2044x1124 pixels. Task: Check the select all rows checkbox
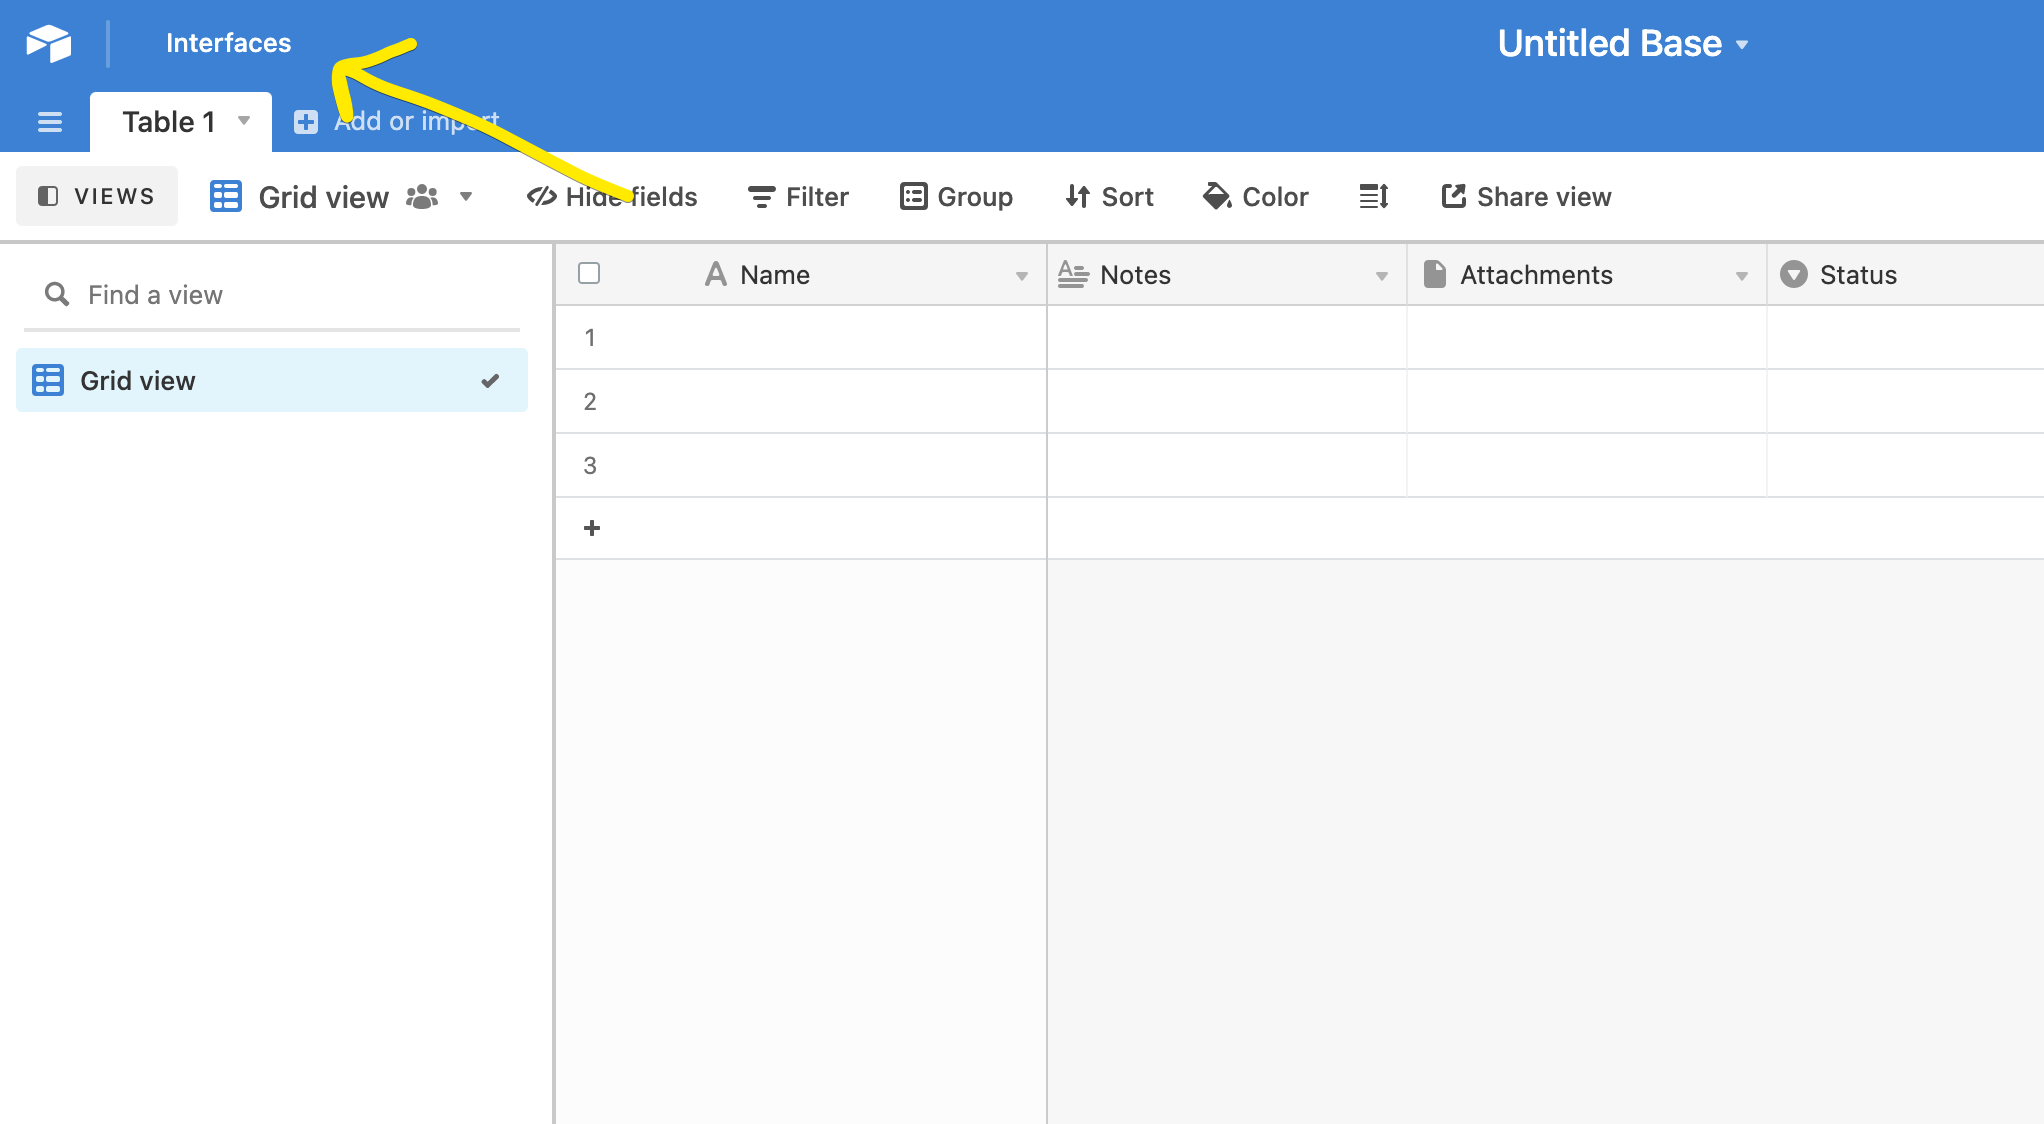point(589,273)
